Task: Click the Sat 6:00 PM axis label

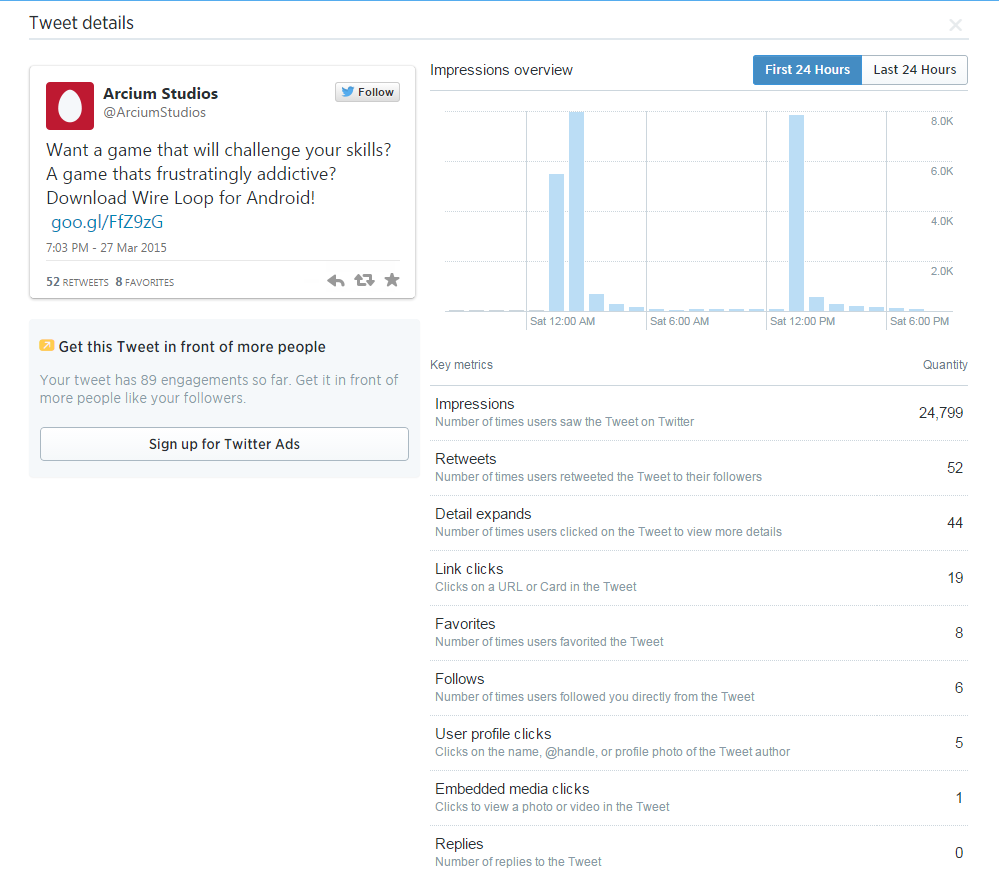Action: tap(919, 321)
